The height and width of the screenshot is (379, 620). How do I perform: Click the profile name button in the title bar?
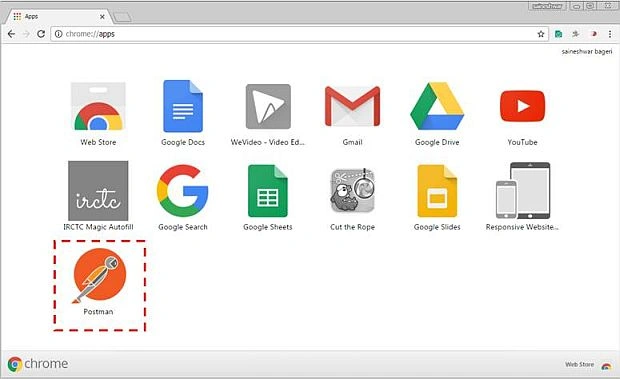pos(547,6)
